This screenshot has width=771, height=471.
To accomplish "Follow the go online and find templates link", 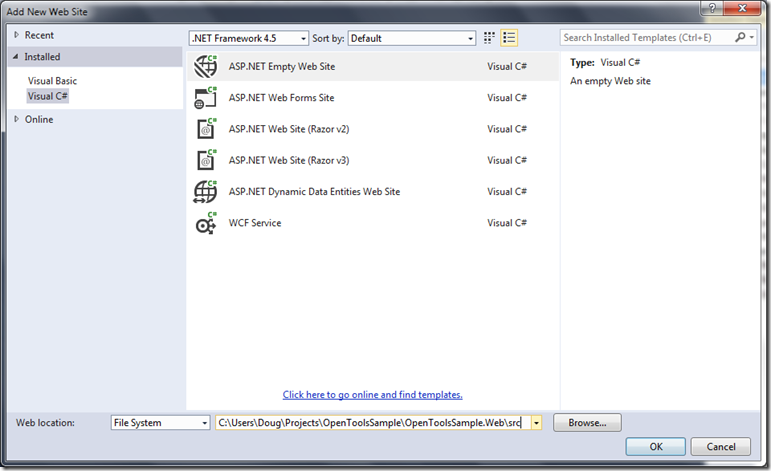I will [x=372, y=394].
